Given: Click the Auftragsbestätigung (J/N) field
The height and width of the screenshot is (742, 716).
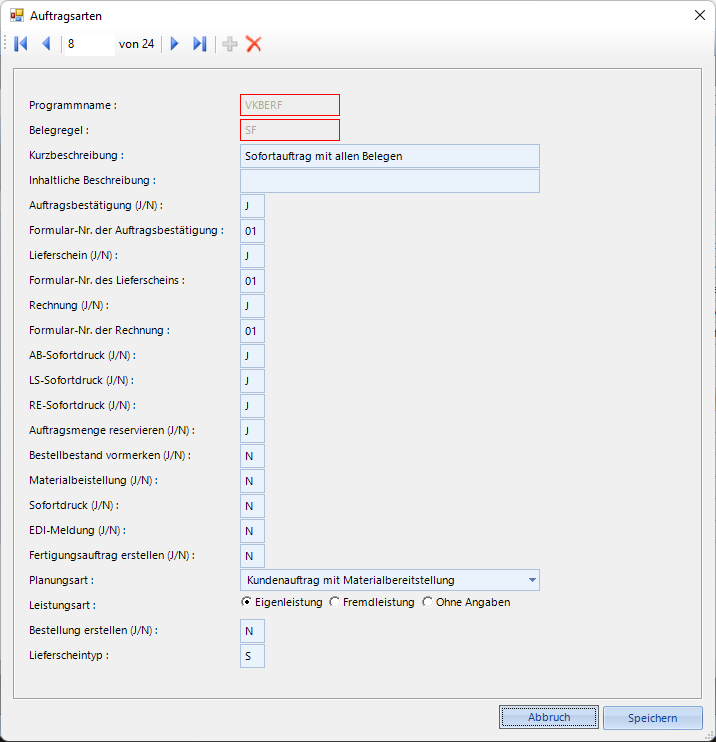Looking at the screenshot, I should (x=252, y=206).
